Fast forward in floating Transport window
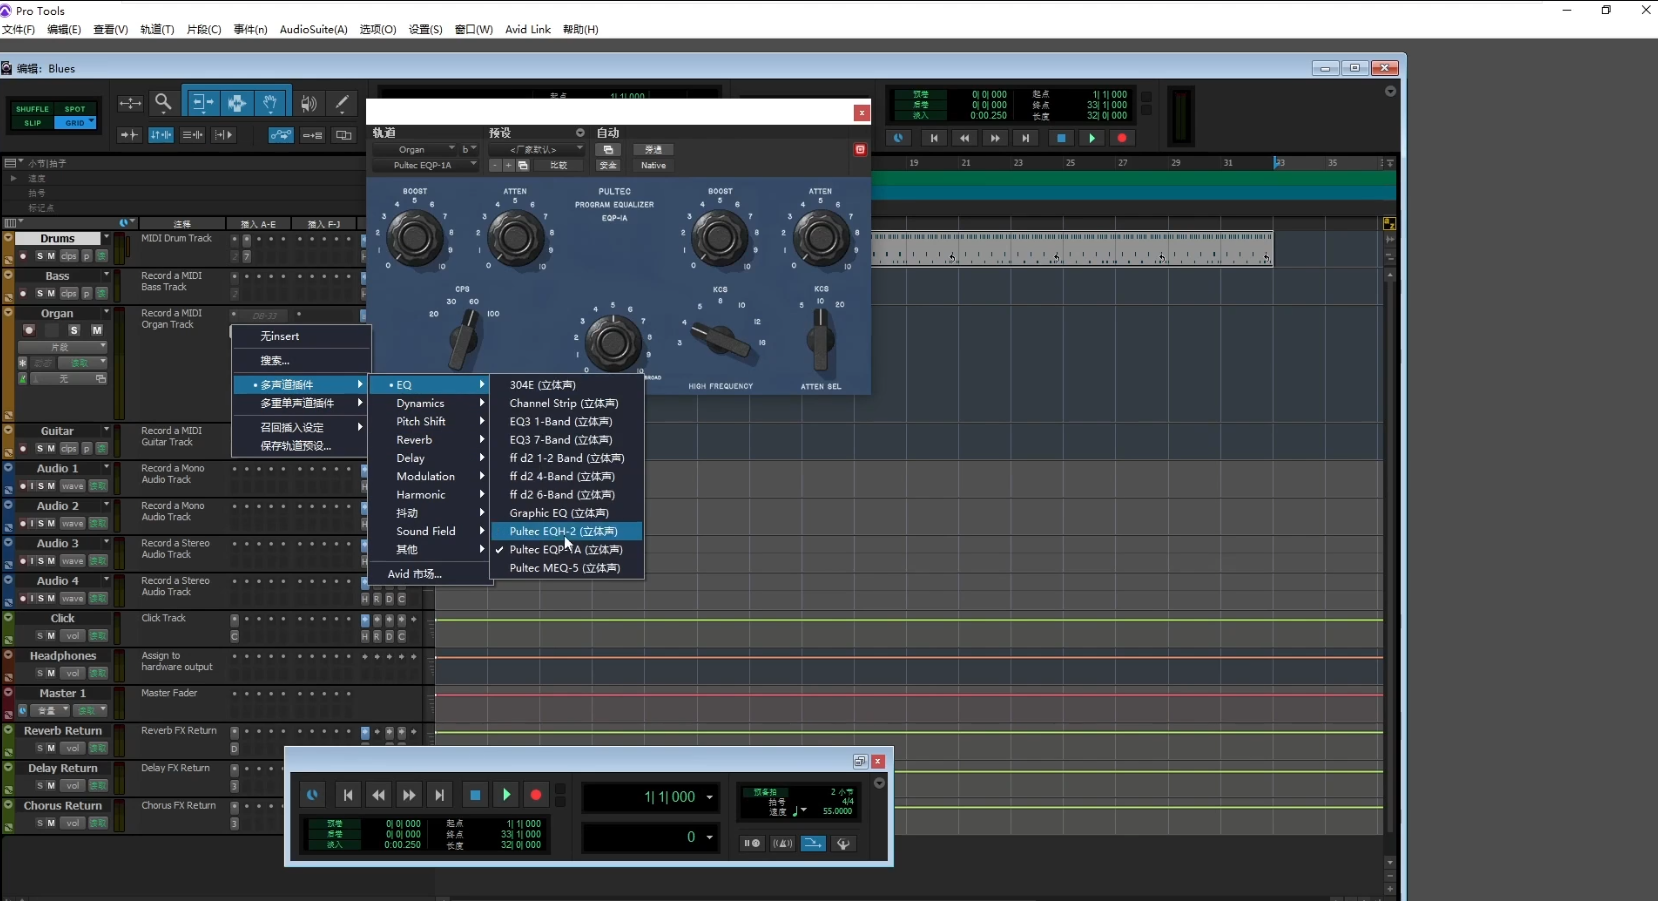 pyautogui.click(x=409, y=795)
